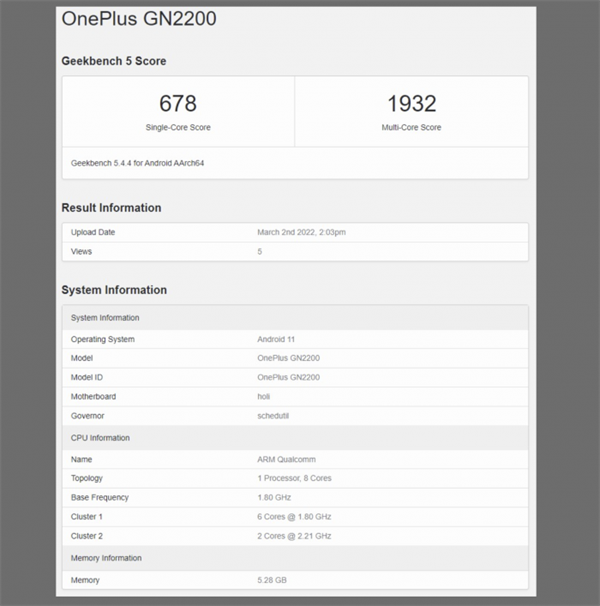Click the Geekbench 5 Score heading
600x606 pixels.
pyautogui.click(x=114, y=61)
